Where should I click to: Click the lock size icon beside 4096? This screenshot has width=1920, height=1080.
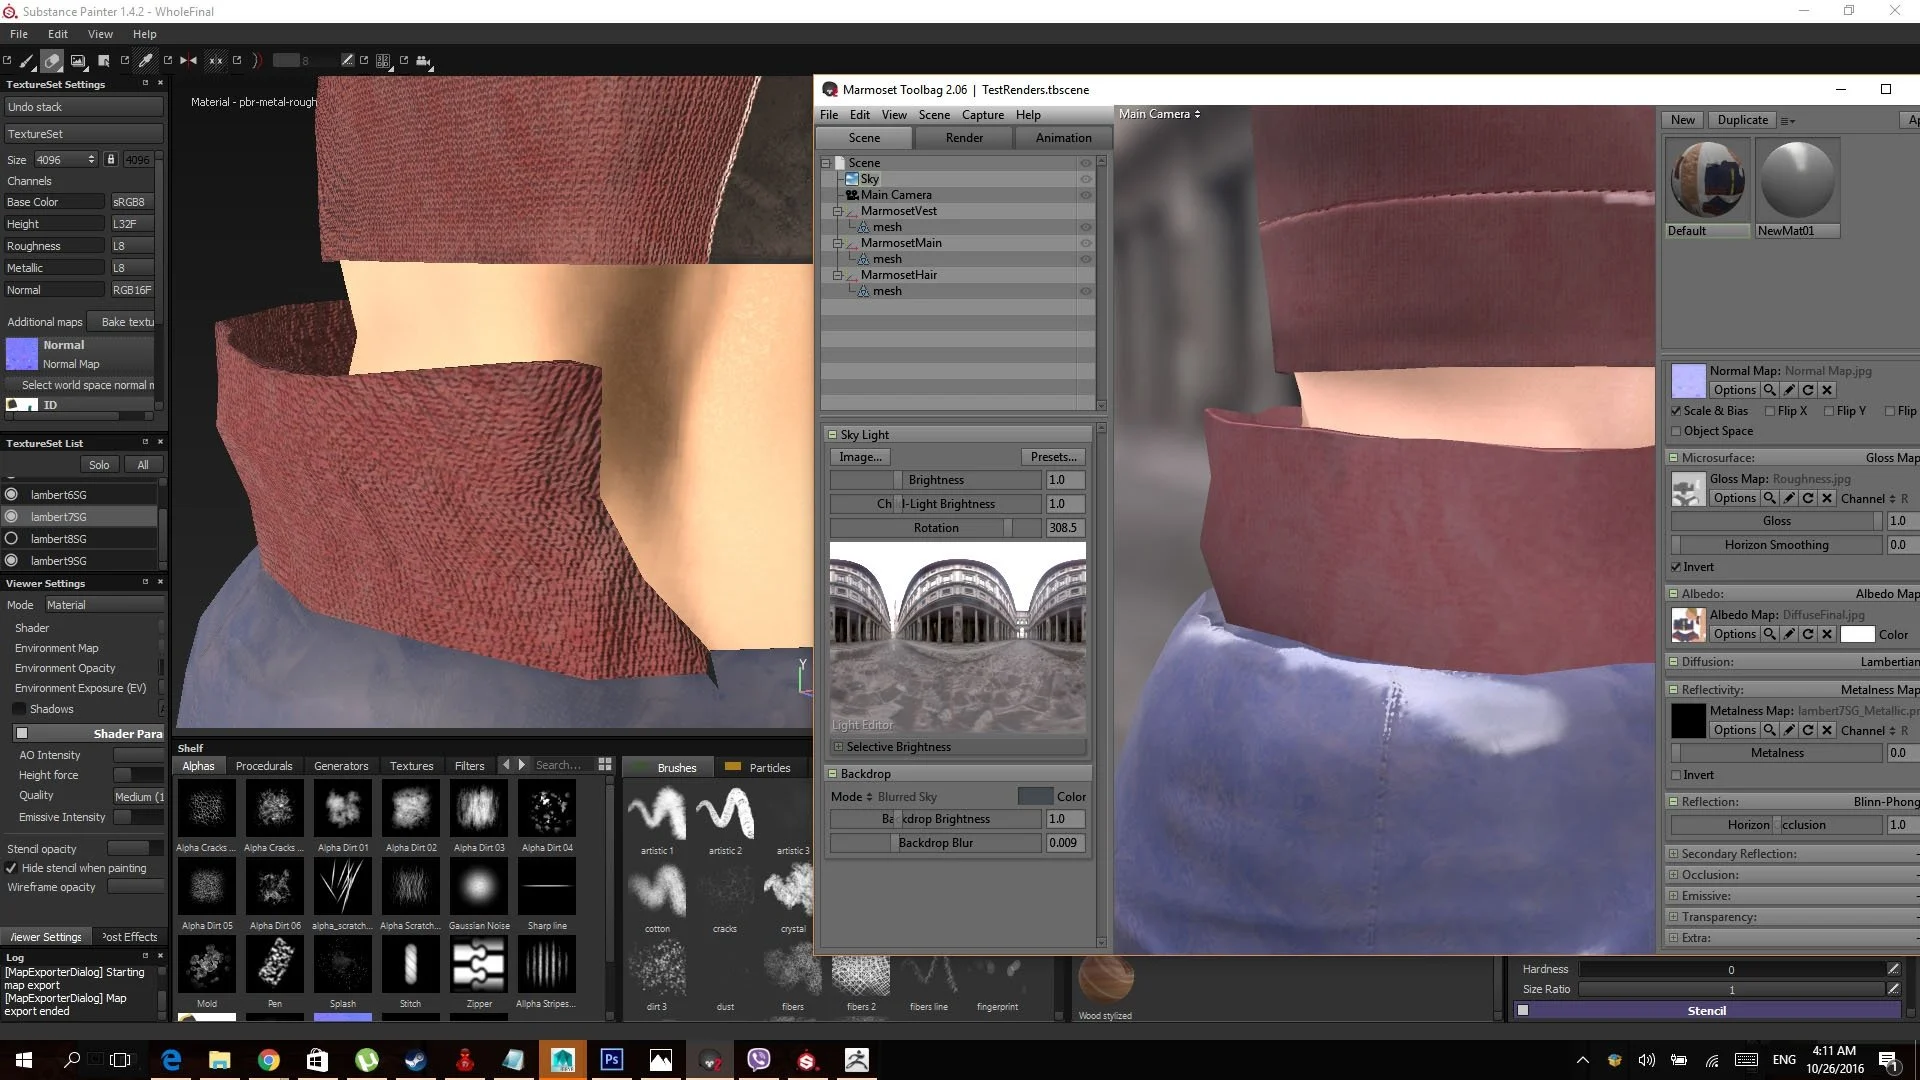tap(111, 159)
